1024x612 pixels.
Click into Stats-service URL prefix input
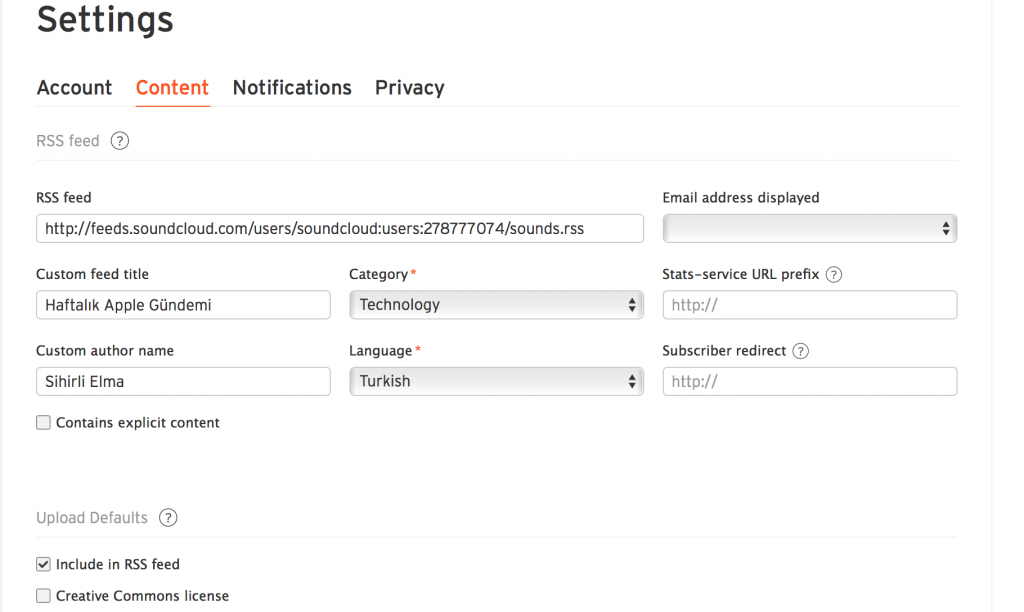click(809, 305)
